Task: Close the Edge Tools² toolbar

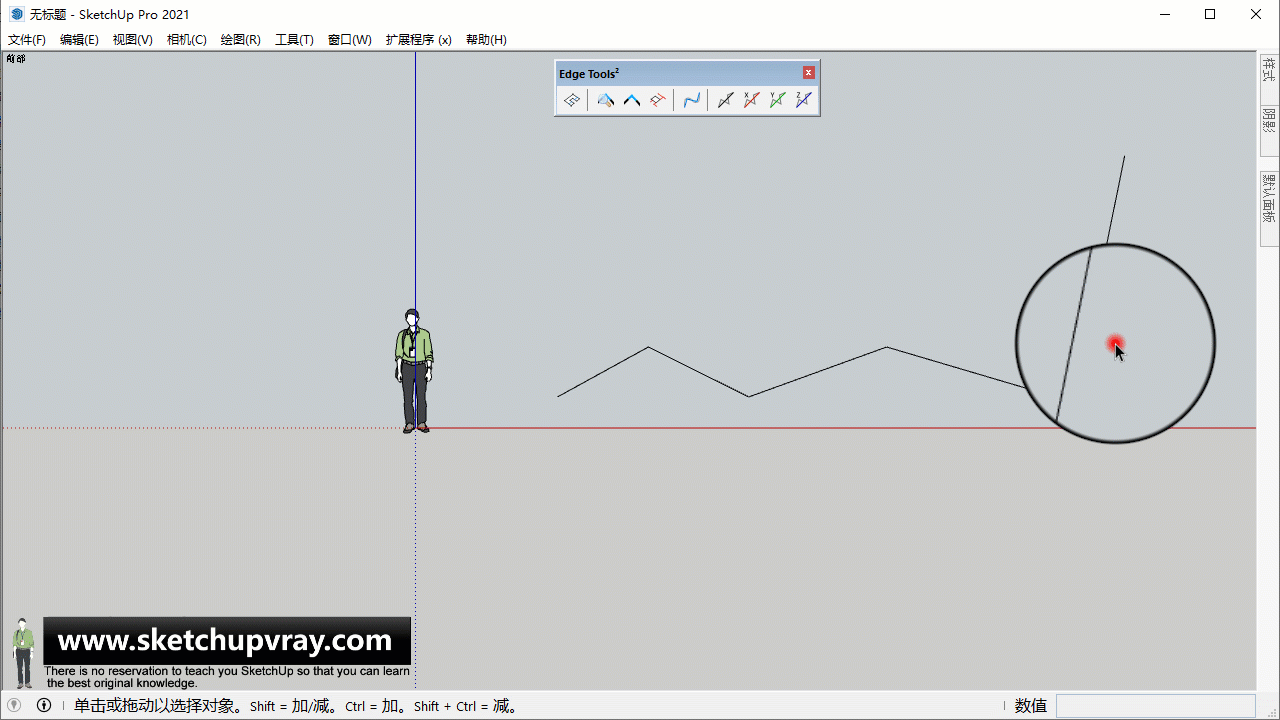Action: click(x=809, y=73)
